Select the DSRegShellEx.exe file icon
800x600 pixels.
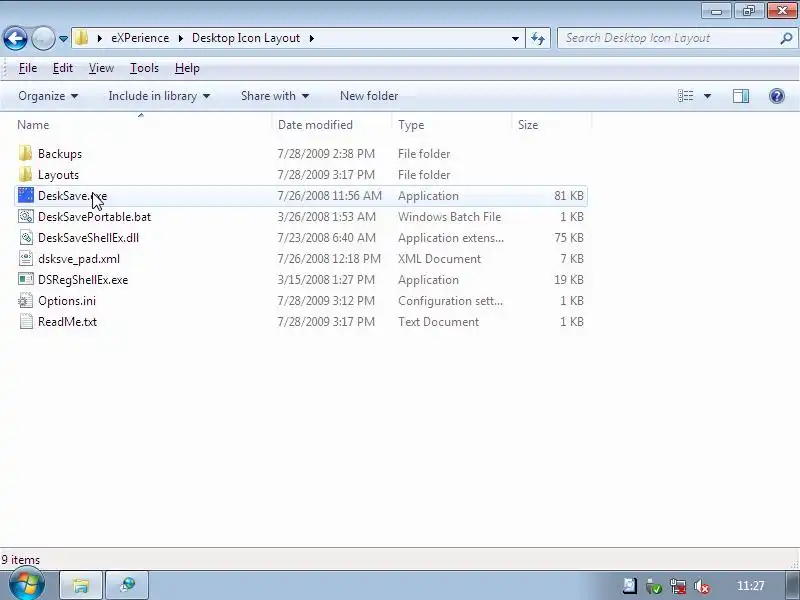point(26,279)
